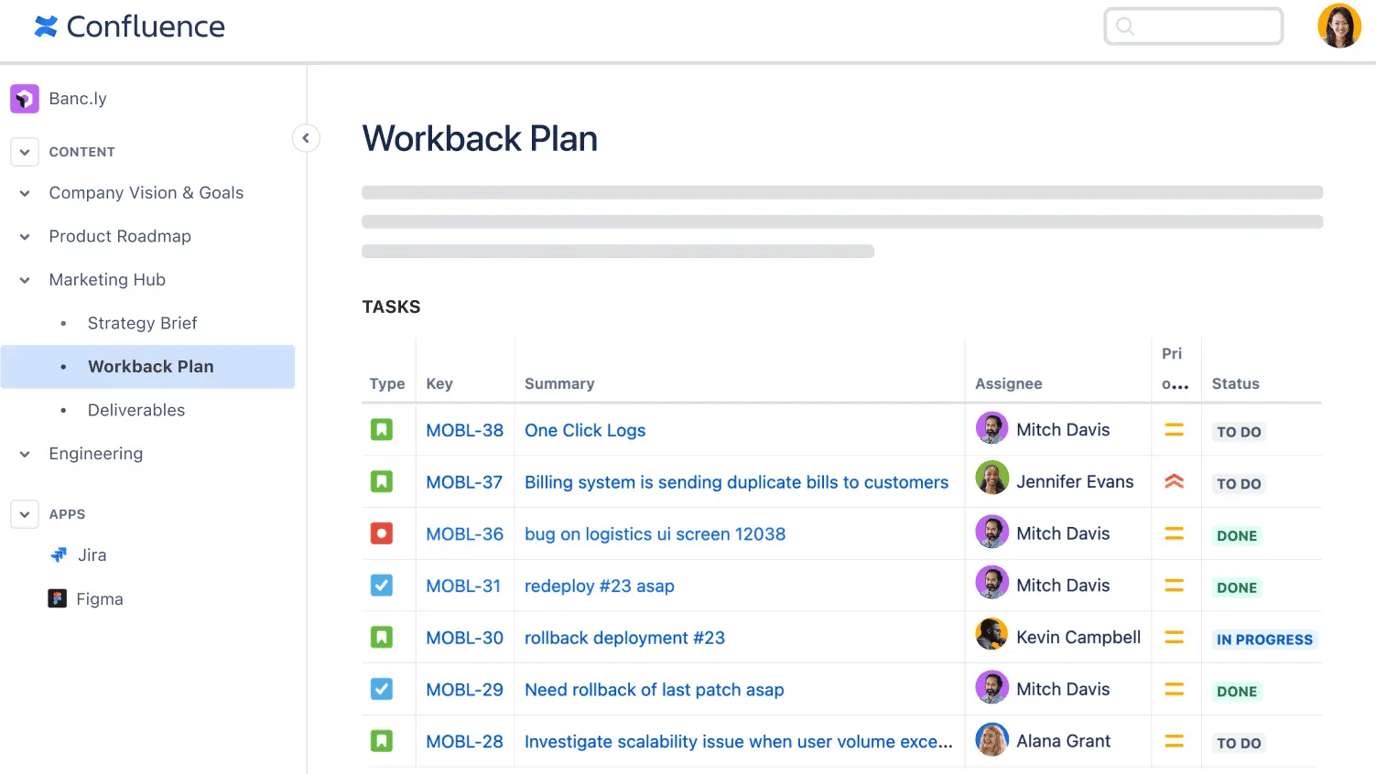Click the task checkbox icon for MOBL-31

pos(381,586)
